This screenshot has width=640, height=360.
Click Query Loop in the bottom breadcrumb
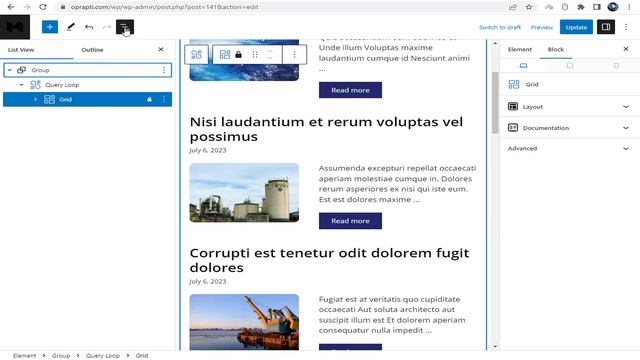[x=103, y=356]
